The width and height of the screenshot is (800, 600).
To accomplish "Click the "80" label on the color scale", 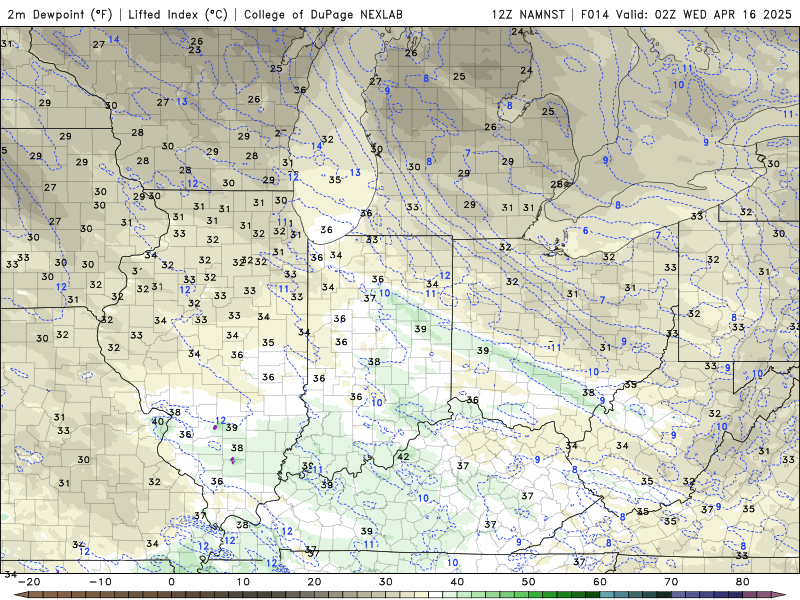I will point(743,582).
